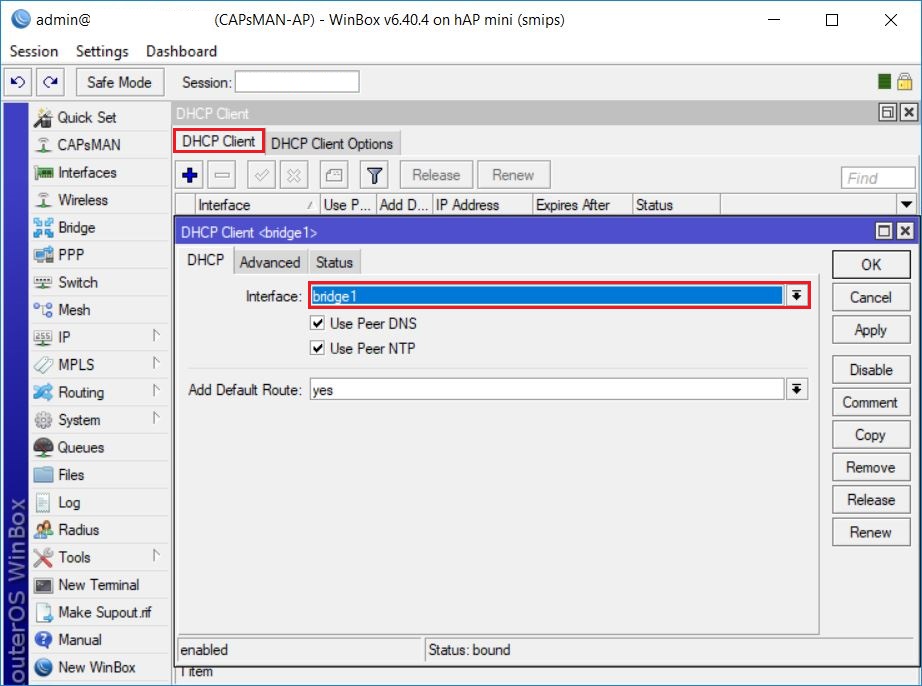922x686 pixels.
Task: Open the Interface dropdown arrow
Action: pos(796,296)
